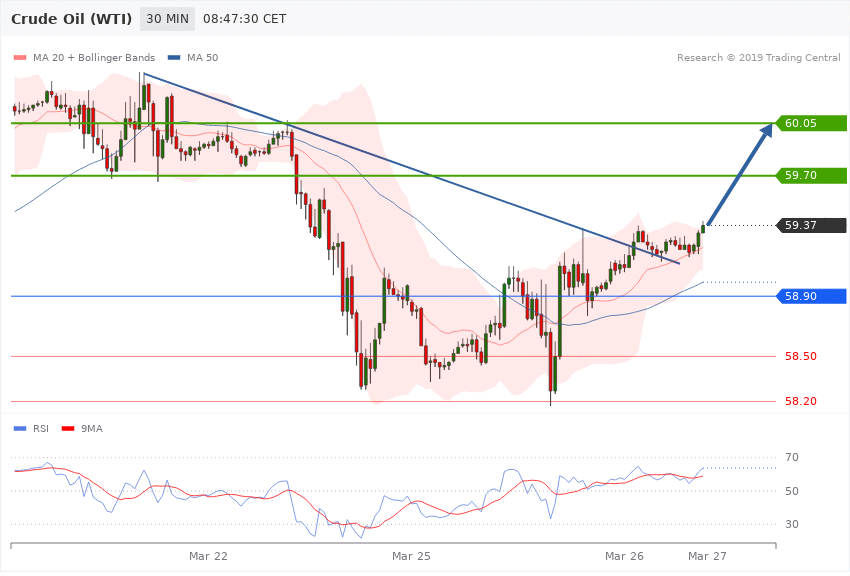Click the Crude Oil (WTI) chart title
The image size is (850, 576).
(71, 19)
